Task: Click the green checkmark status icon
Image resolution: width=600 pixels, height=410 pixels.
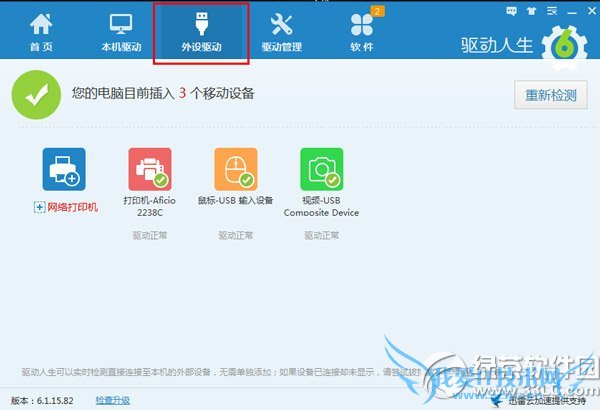Action: coord(36,95)
